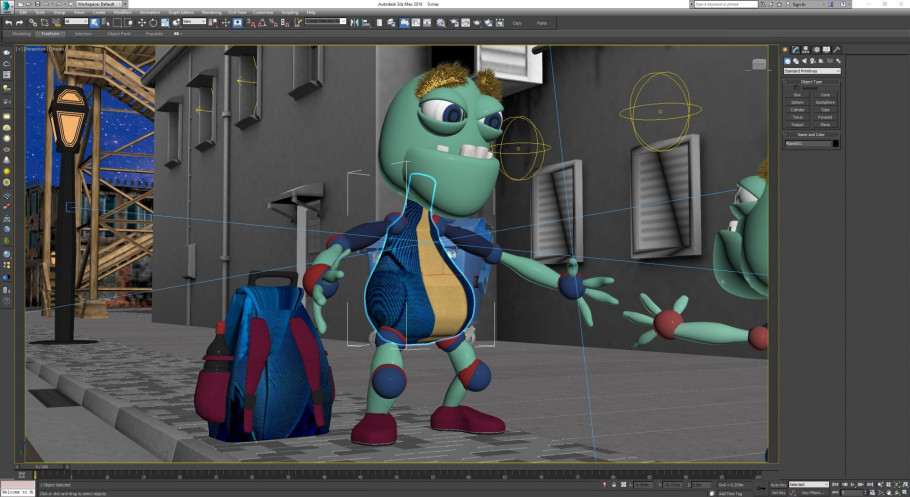This screenshot has width=910, height=497.
Task: Open the Modifiers menu
Action: tap(122, 12)
